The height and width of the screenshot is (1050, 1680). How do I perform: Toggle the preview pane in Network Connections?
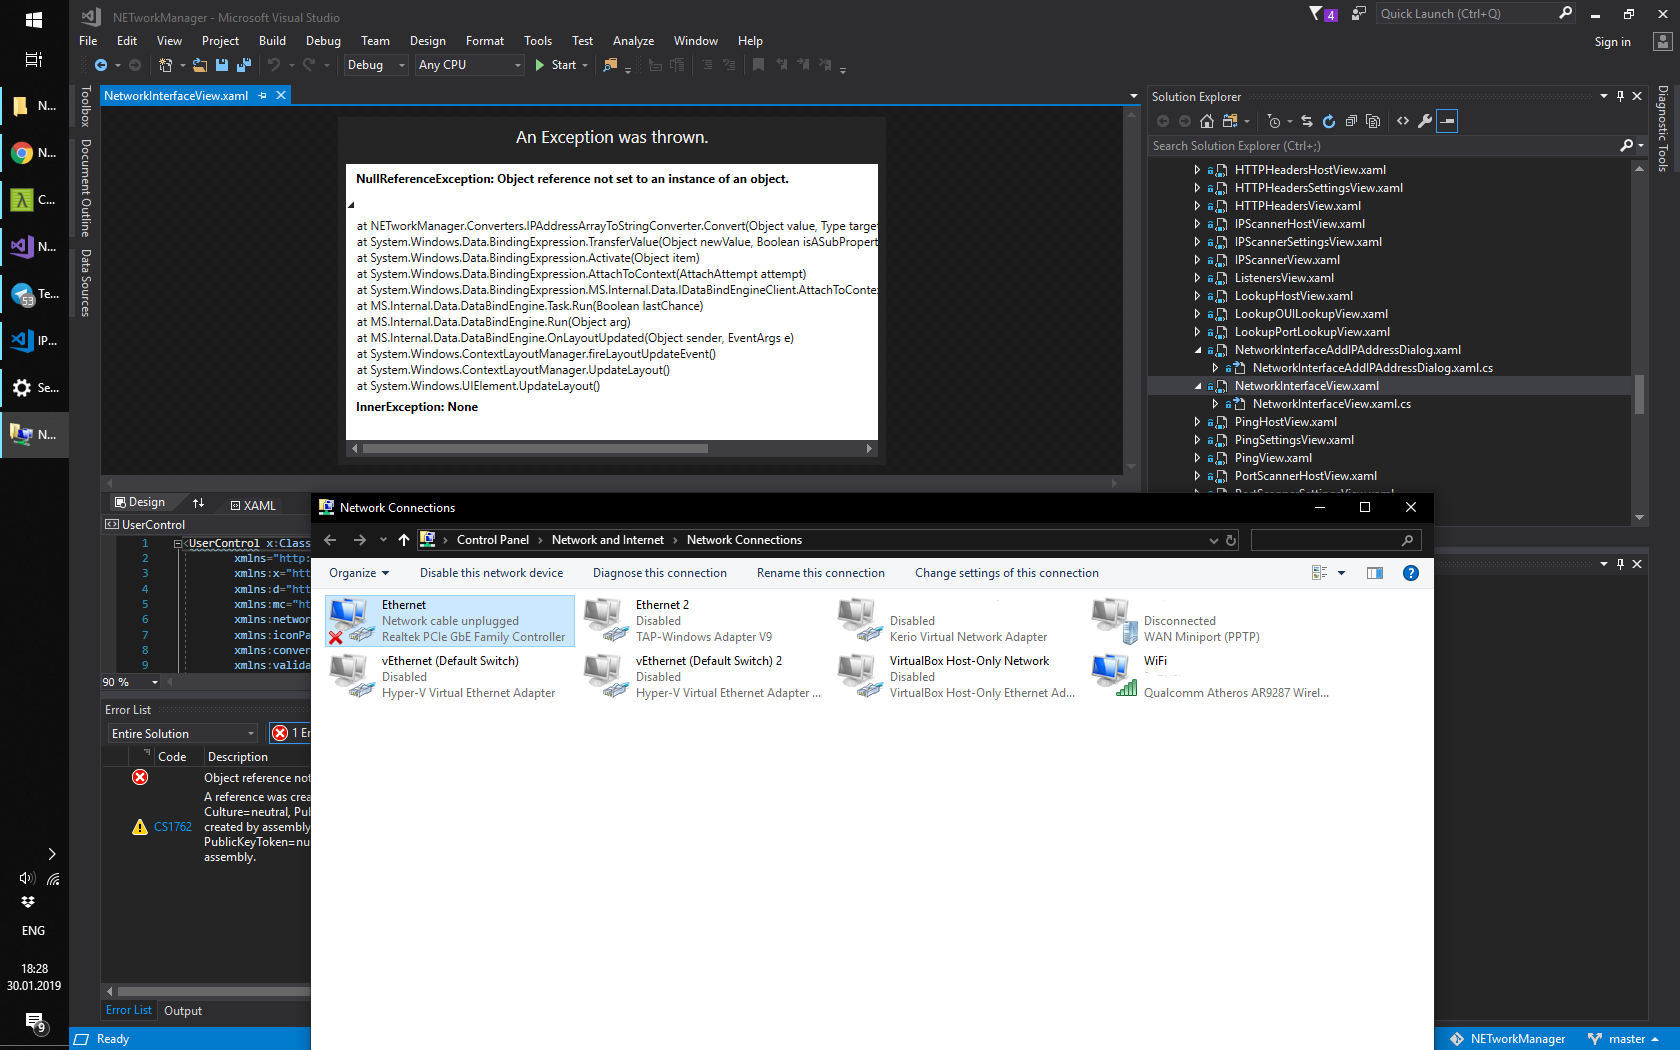coord(1374,573)
